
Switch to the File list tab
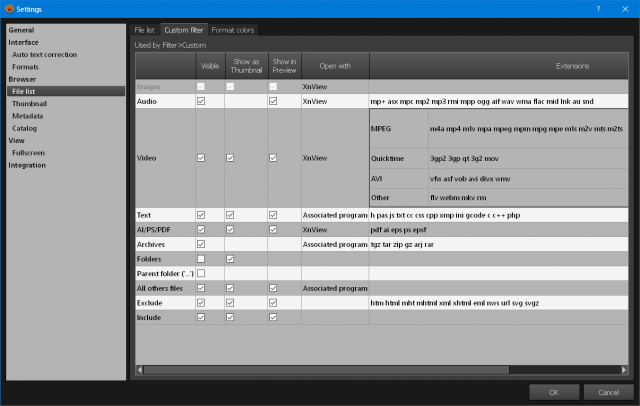[144, 30]
